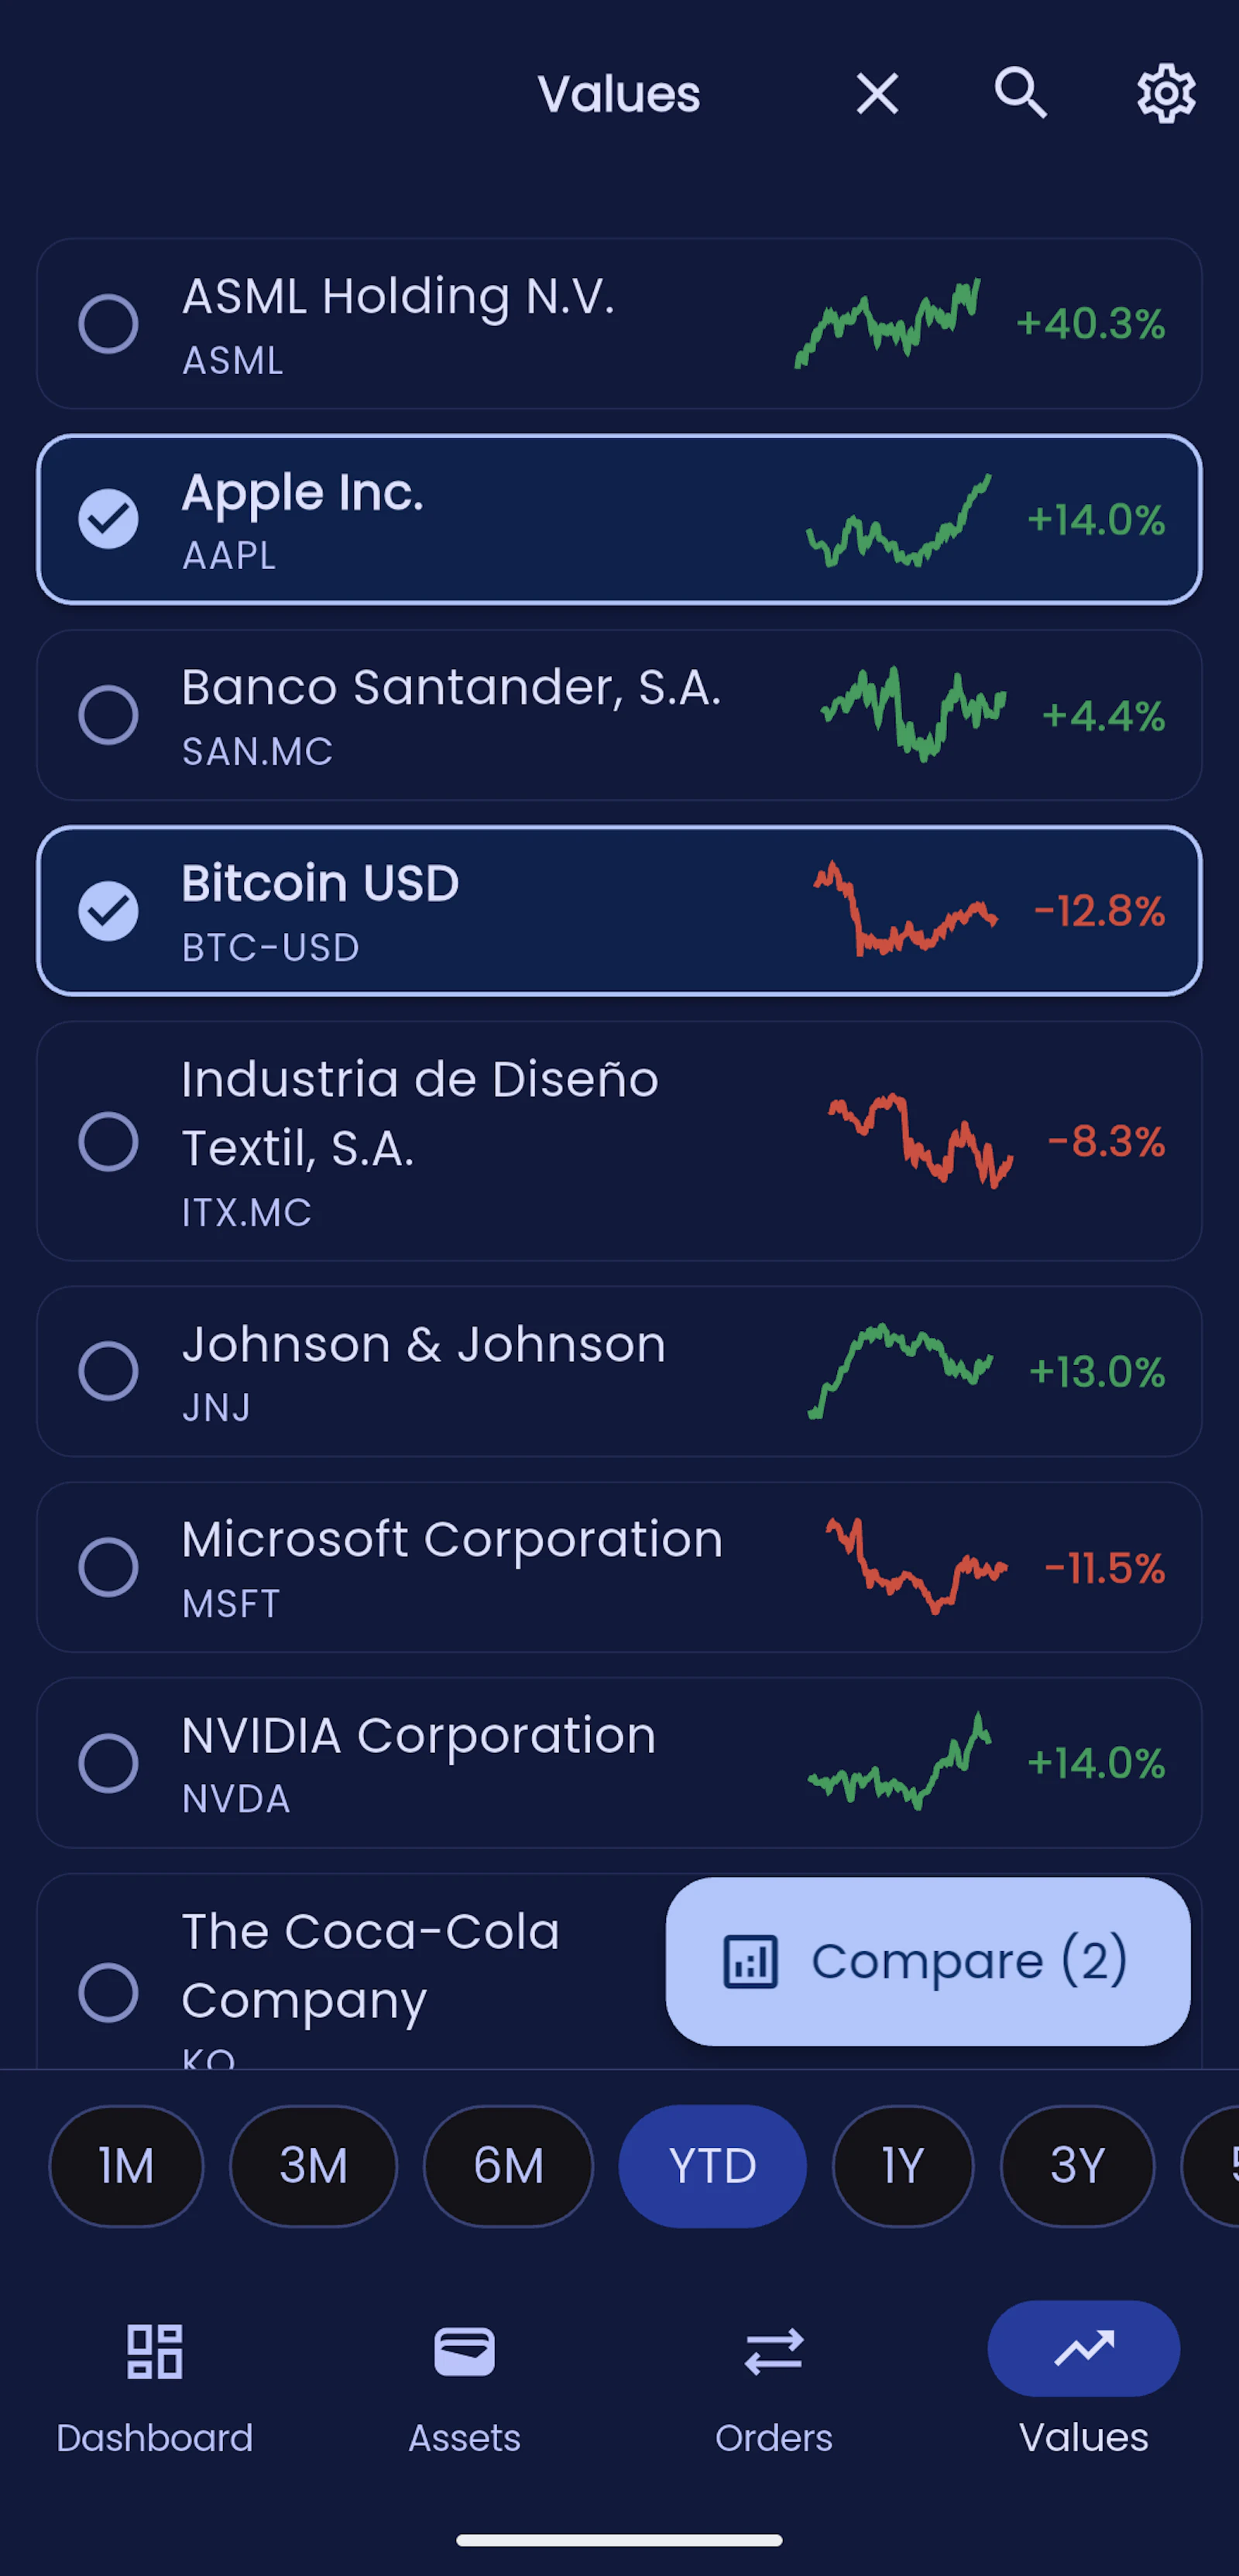Image resolution: width=1239 pixels, height=2576 pixels.
Task: Select the Microsoft Corporation radio circle
Action: click(x=108, y=1567)
